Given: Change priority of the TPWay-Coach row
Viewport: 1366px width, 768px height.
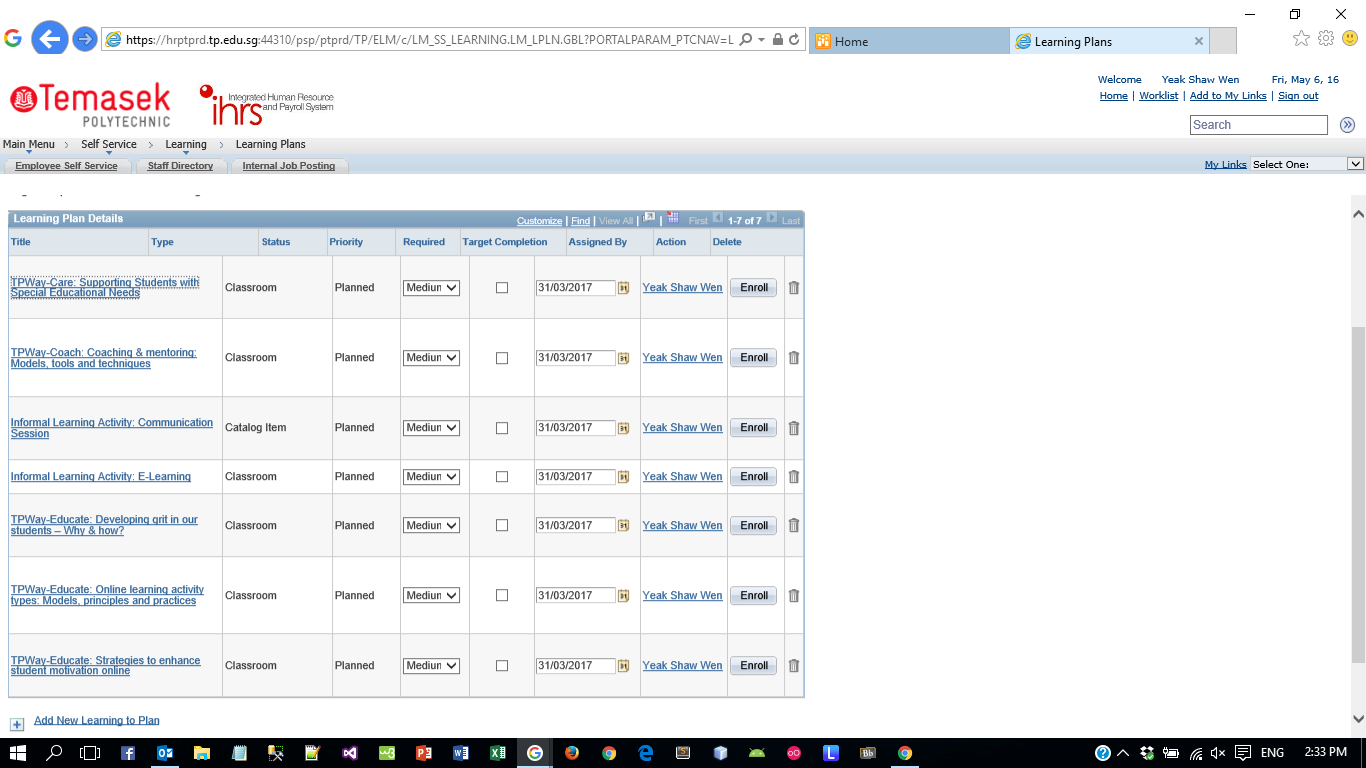Looking at the screenshot, I should (x=431, y=358).
